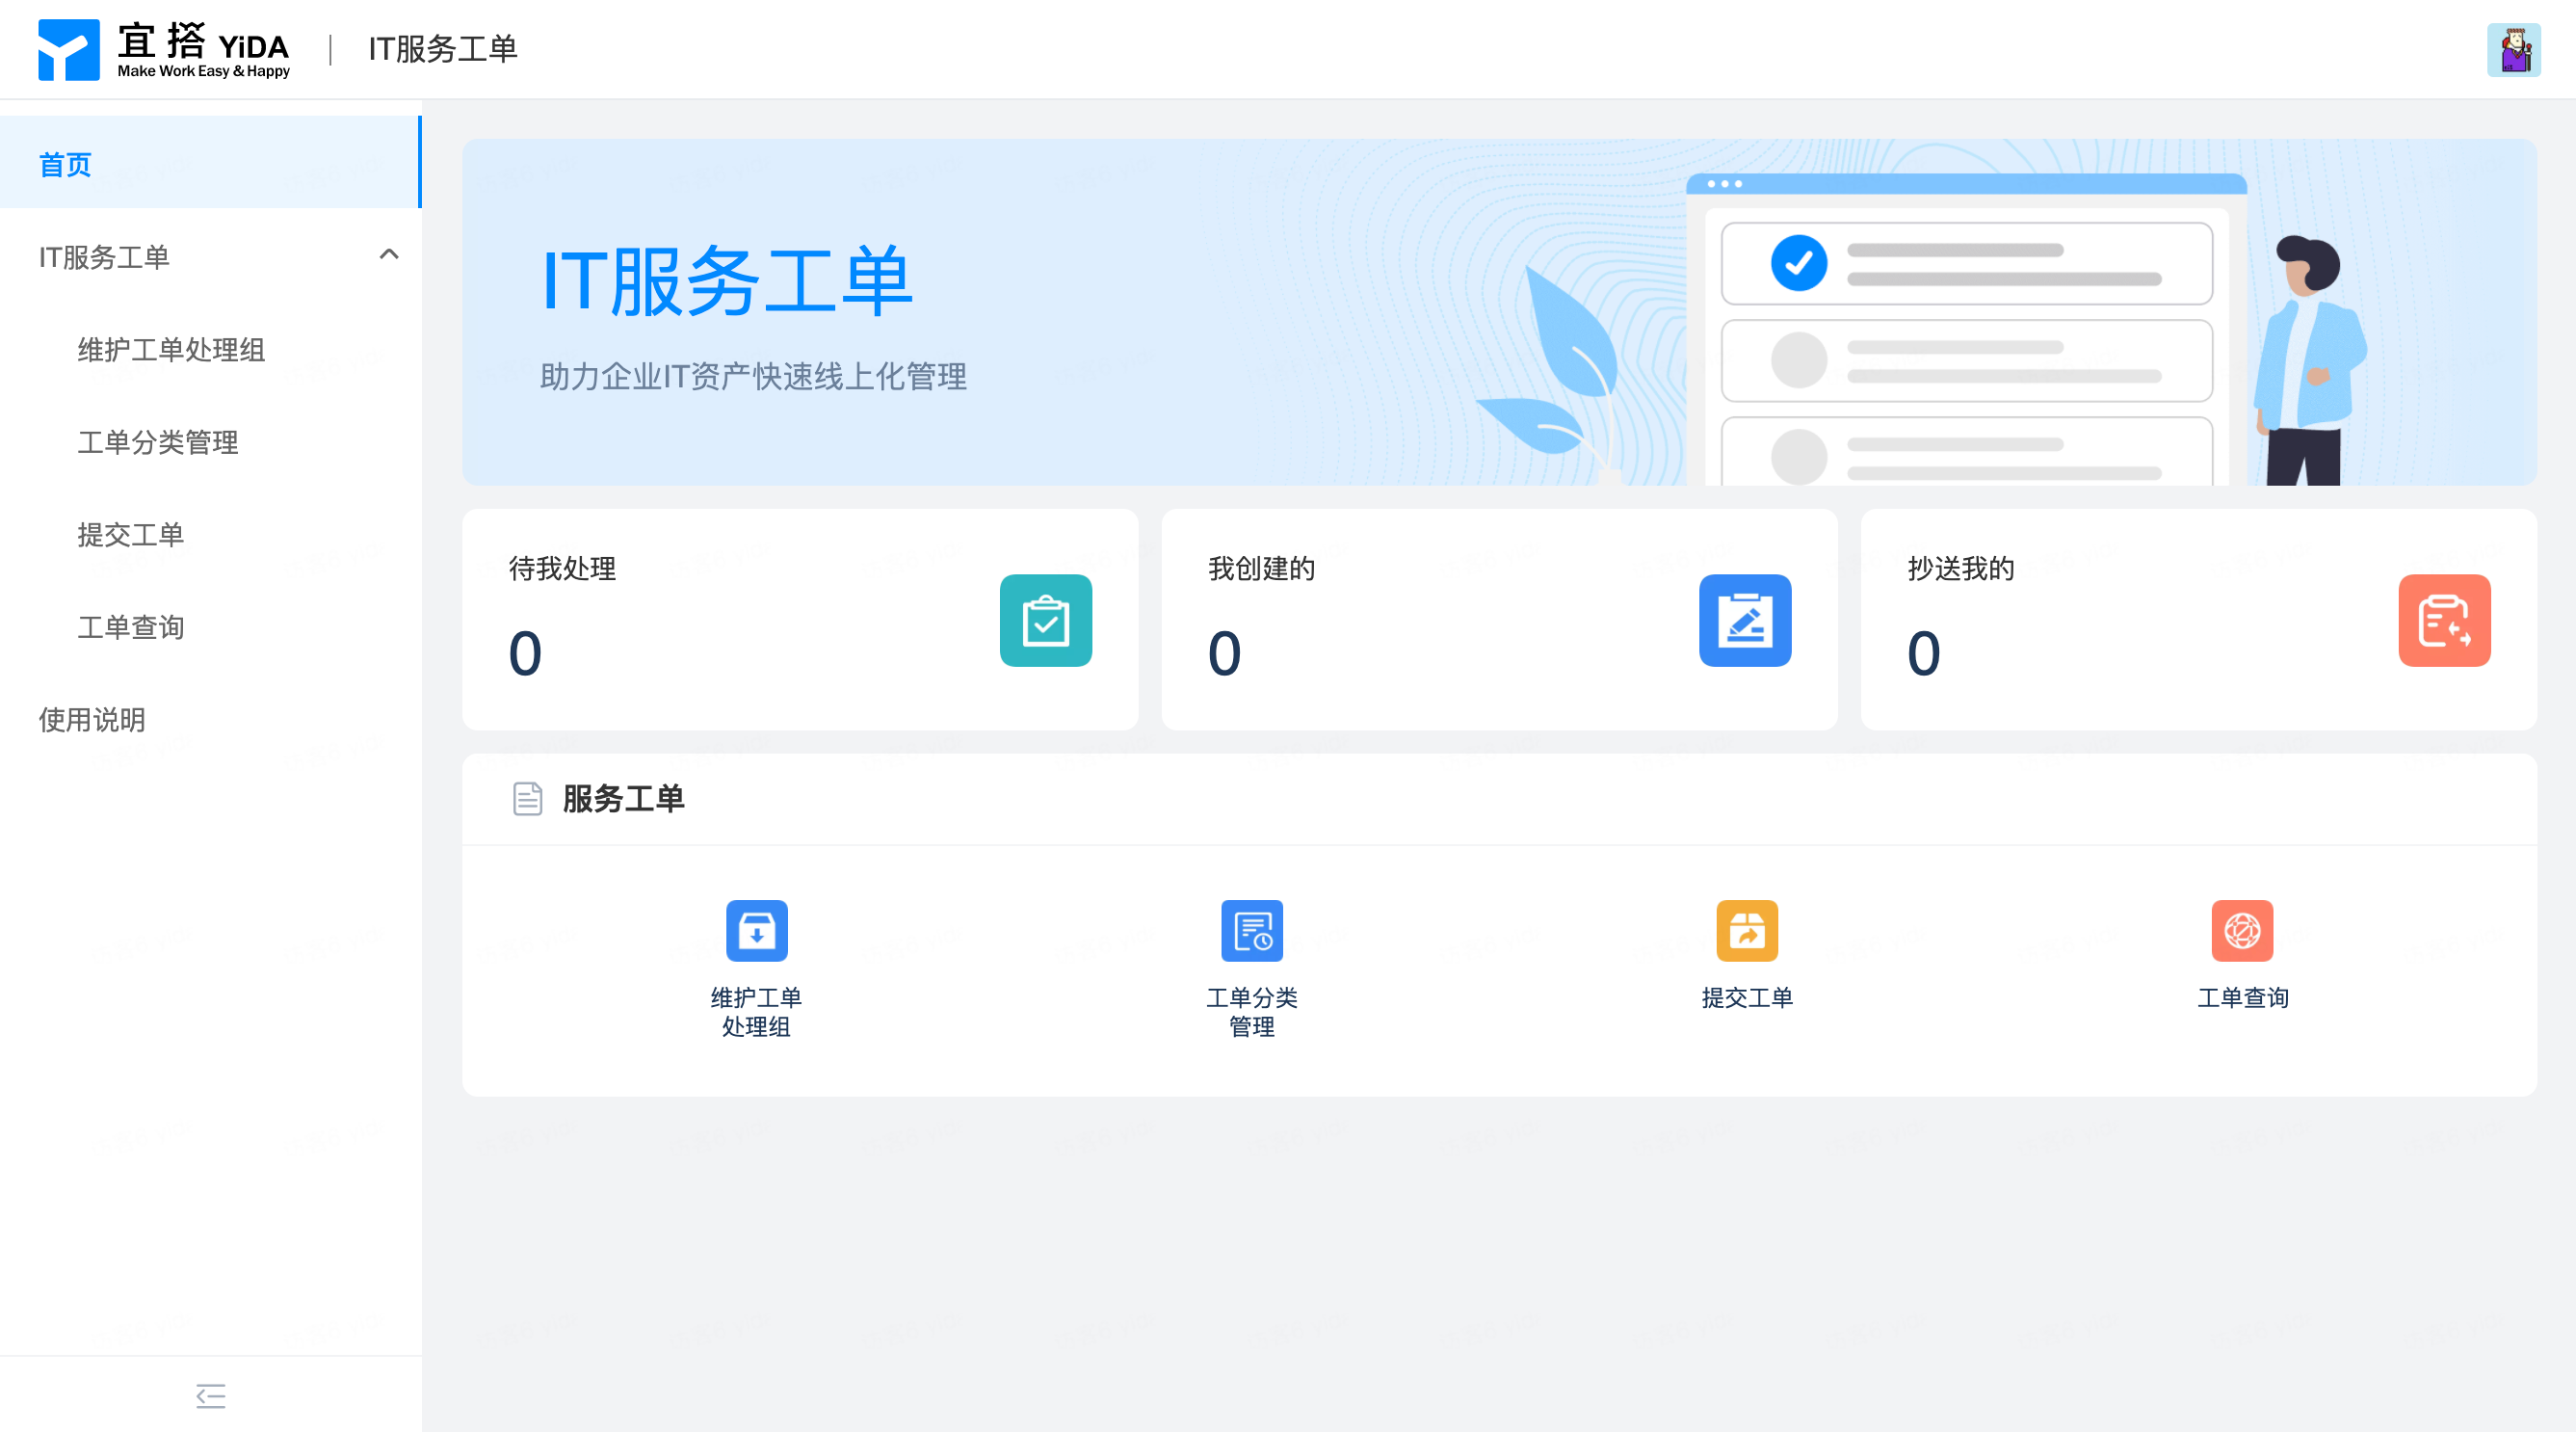
Task: Open the user avatar menu
Action: 2512,50
